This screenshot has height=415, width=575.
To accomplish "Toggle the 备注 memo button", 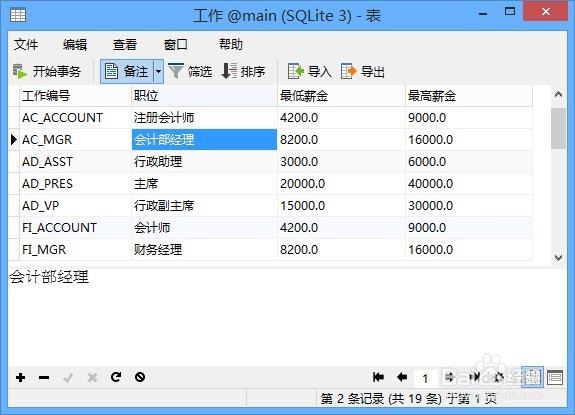I will tap(127, 71).
